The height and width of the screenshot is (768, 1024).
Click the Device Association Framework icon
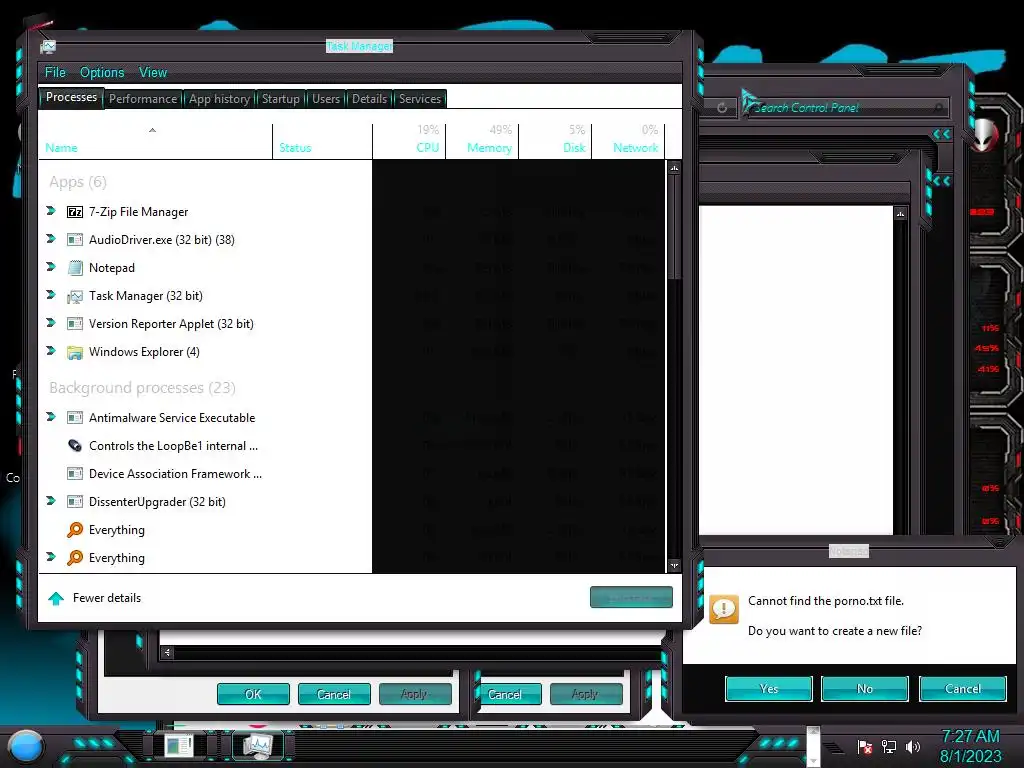pyautogui.click(x=75, y=474)
